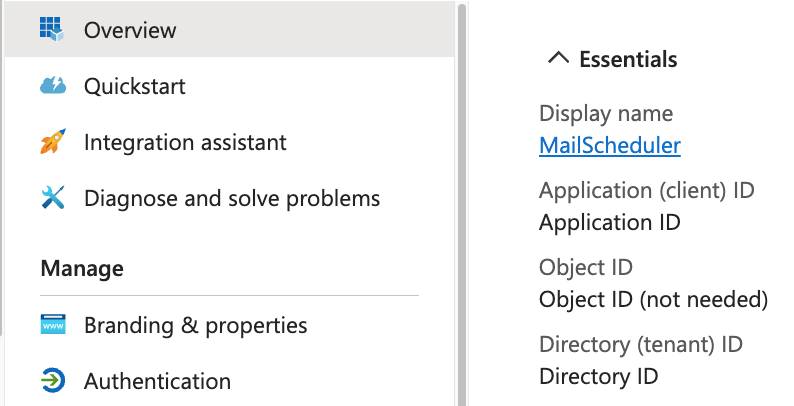The width and height of the screenshot is (794, 406).
Task: Click the Essentials heading text
Action: point(628,59)
